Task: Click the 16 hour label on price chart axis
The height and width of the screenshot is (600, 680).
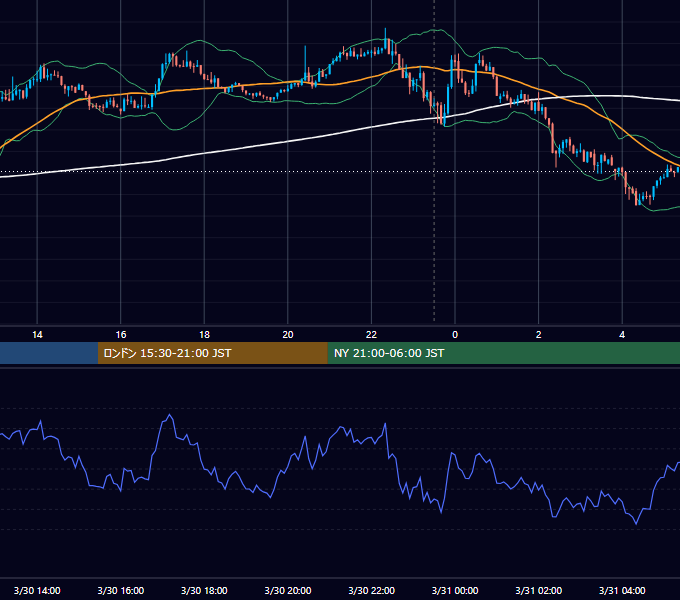Action: click(121, 335)
